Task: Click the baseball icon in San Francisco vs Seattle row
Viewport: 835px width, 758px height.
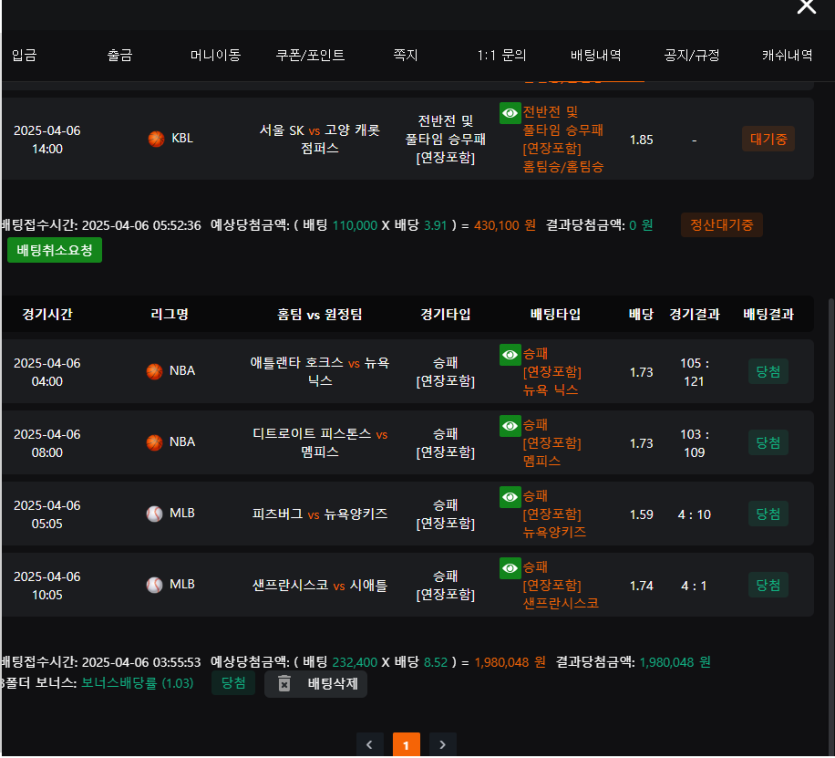Action: tap(154, 585)
